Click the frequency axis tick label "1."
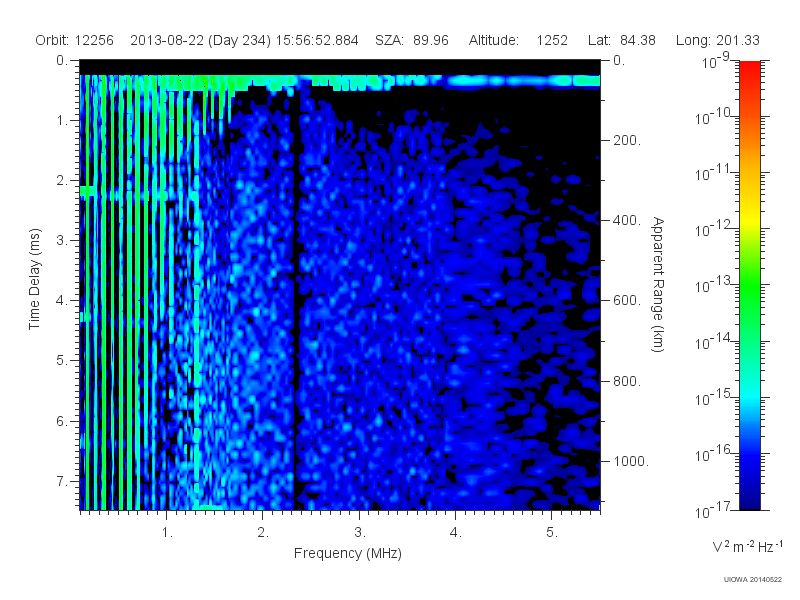This screenshot has width=800, height=600. pyautogui.click(x=167, y=533)
